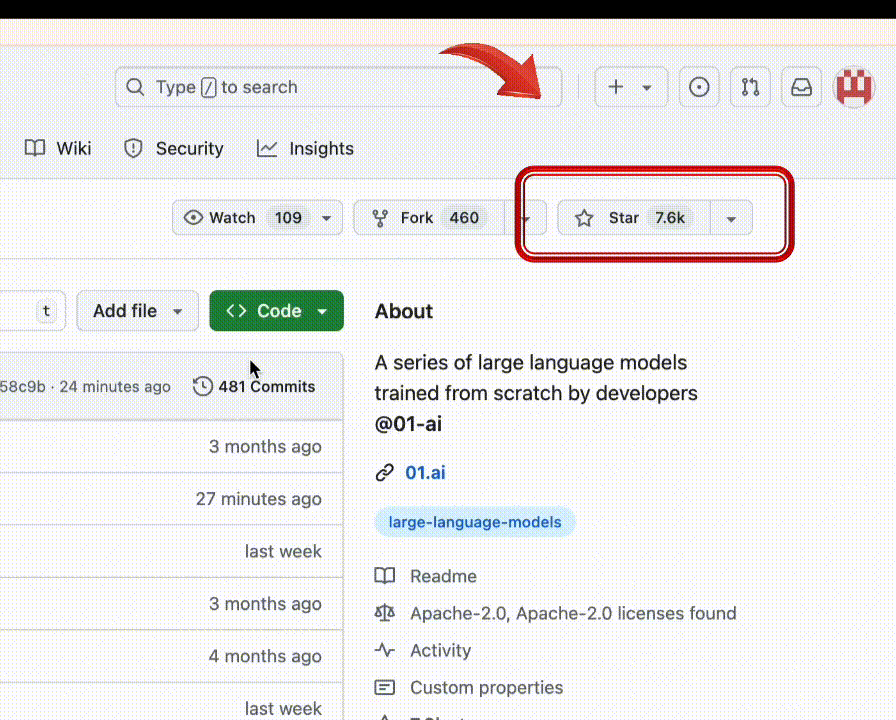The image size is (896, 720).
Task: Click the Insights graph icon
Action: (x=267, y=149)
